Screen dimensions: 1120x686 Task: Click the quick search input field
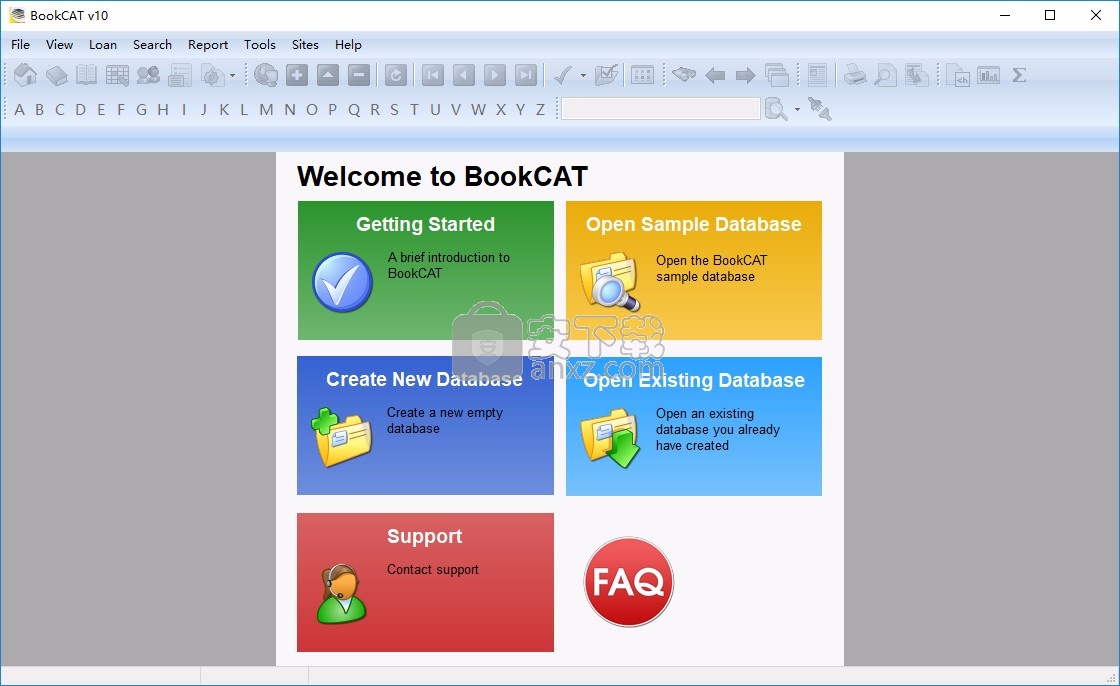[661, 109]
